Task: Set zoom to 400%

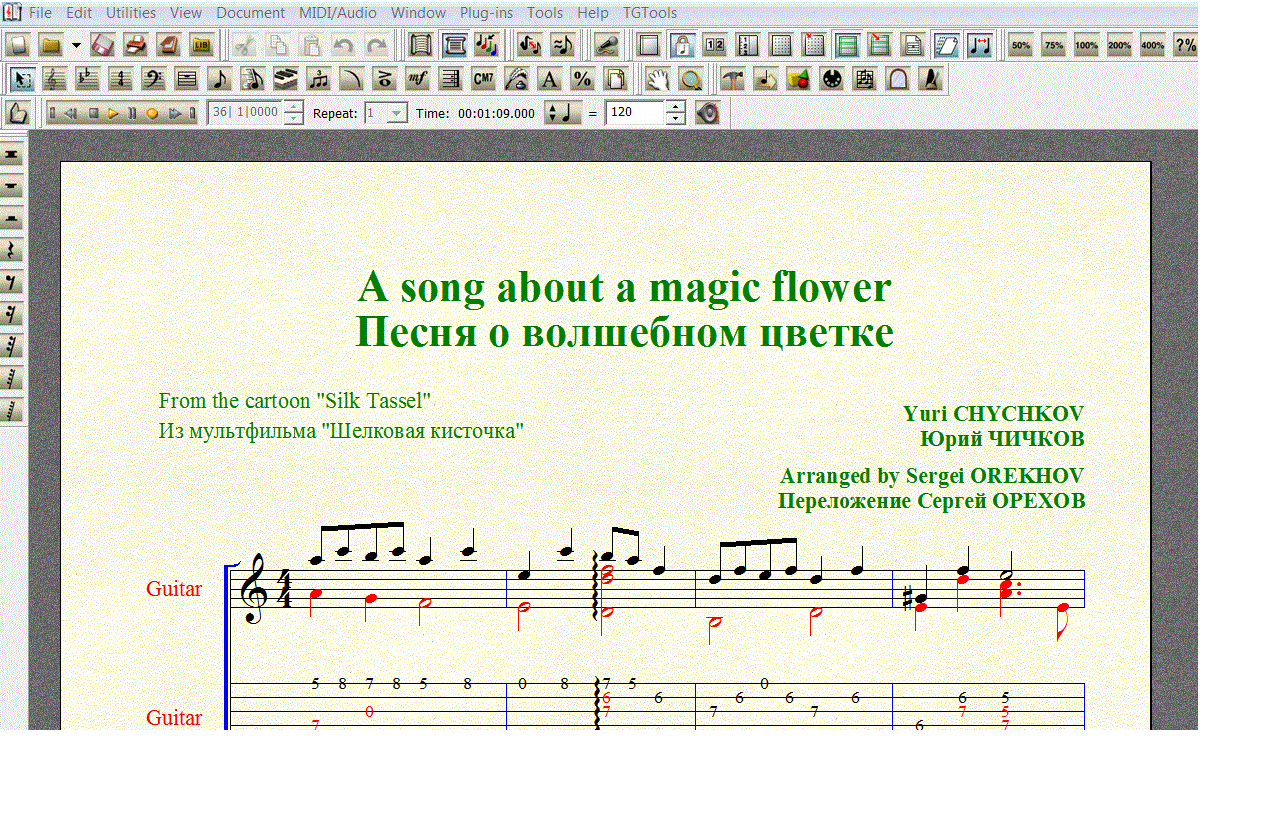Action: tap(1153, 45)
